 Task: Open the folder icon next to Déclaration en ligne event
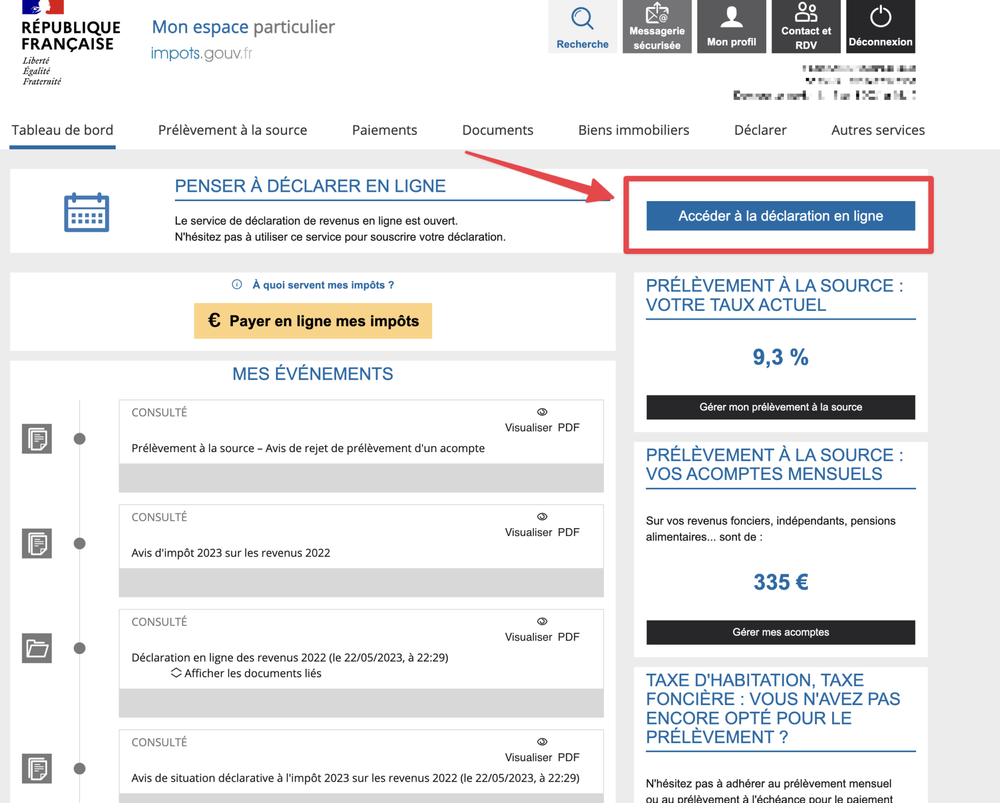36,649
